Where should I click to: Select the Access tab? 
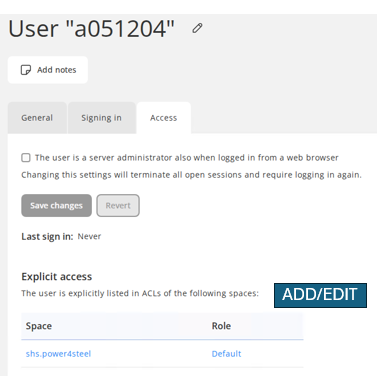[164, 118]
